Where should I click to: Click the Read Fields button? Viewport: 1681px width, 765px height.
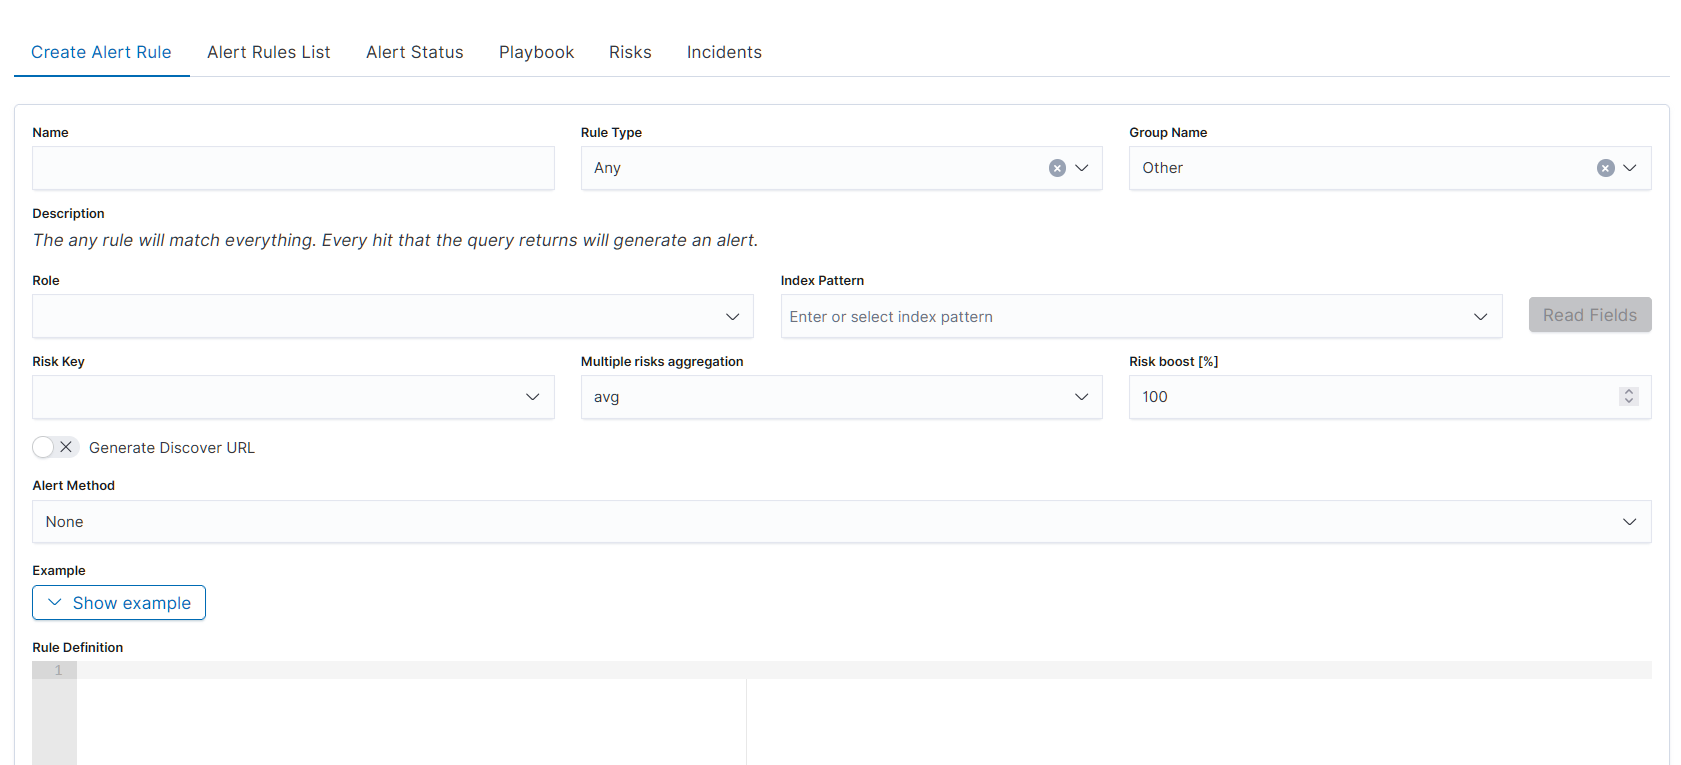point(1589,315)
